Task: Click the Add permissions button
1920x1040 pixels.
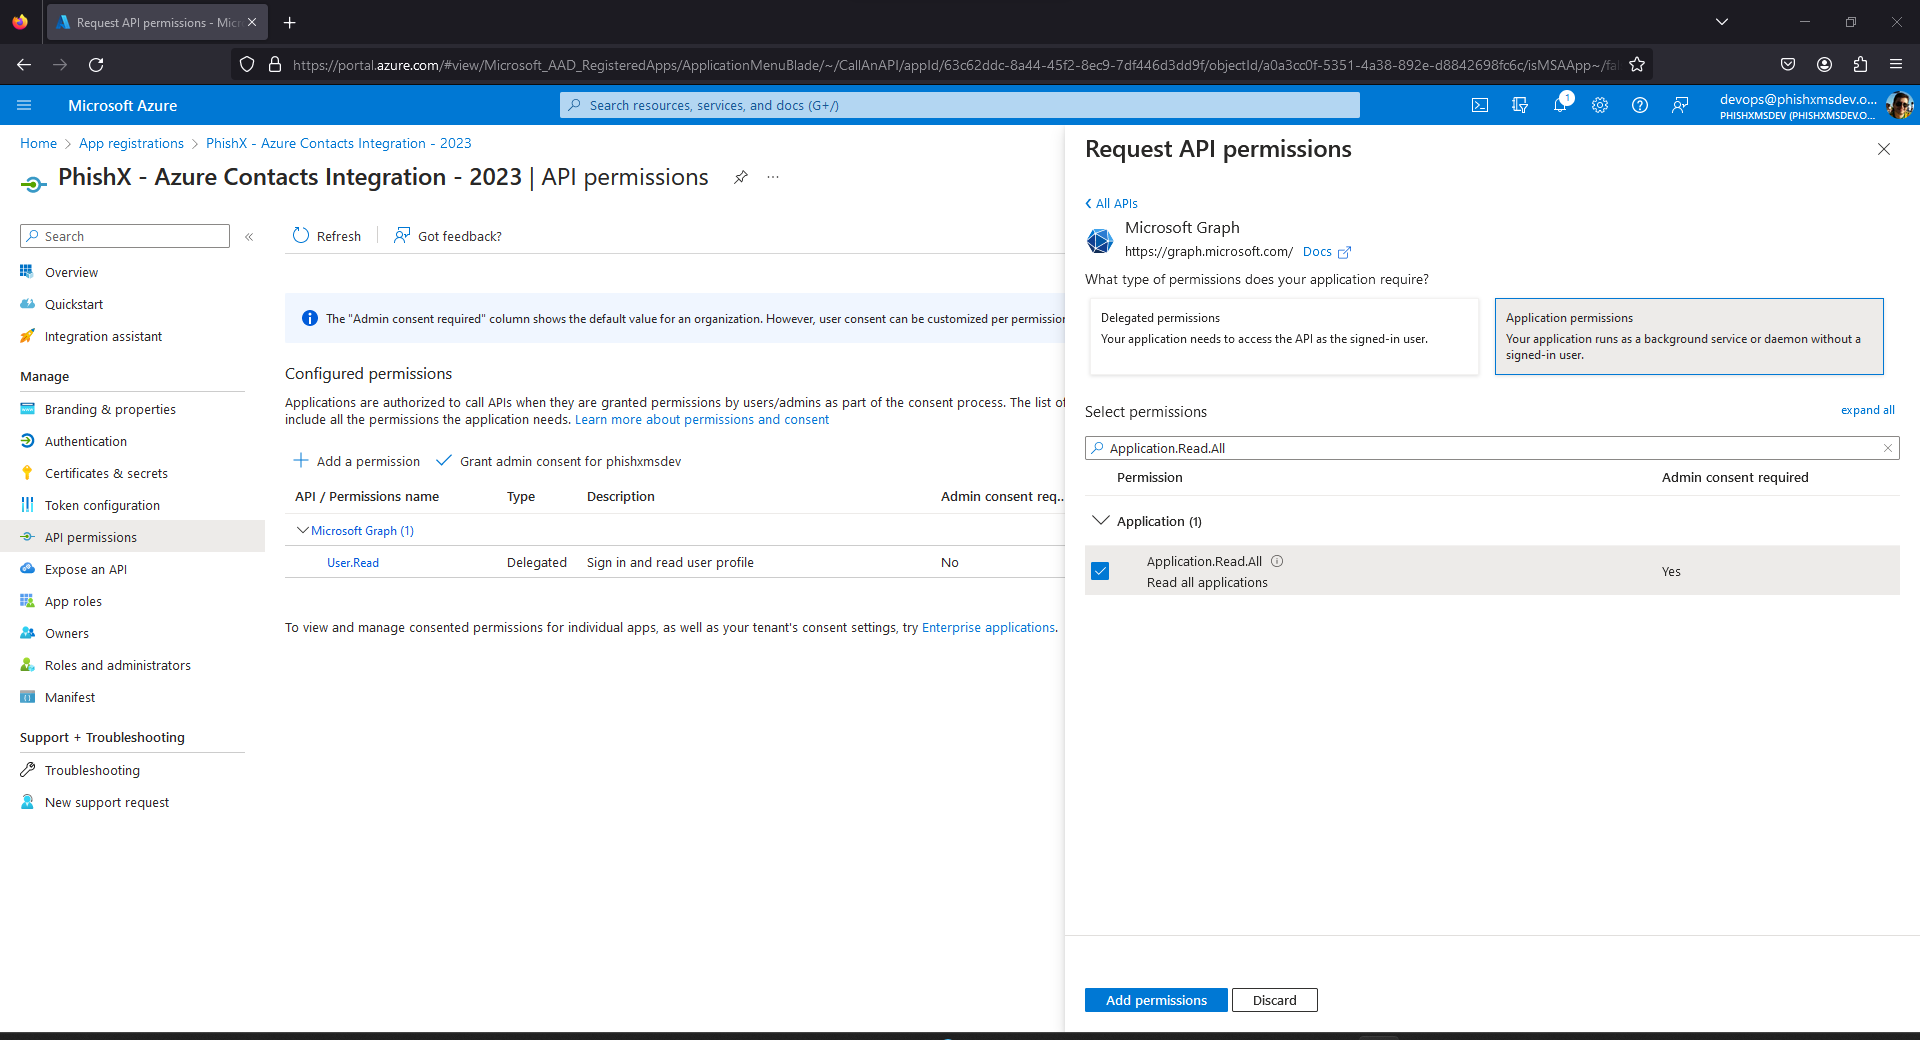Action: pos(1156,1000)
